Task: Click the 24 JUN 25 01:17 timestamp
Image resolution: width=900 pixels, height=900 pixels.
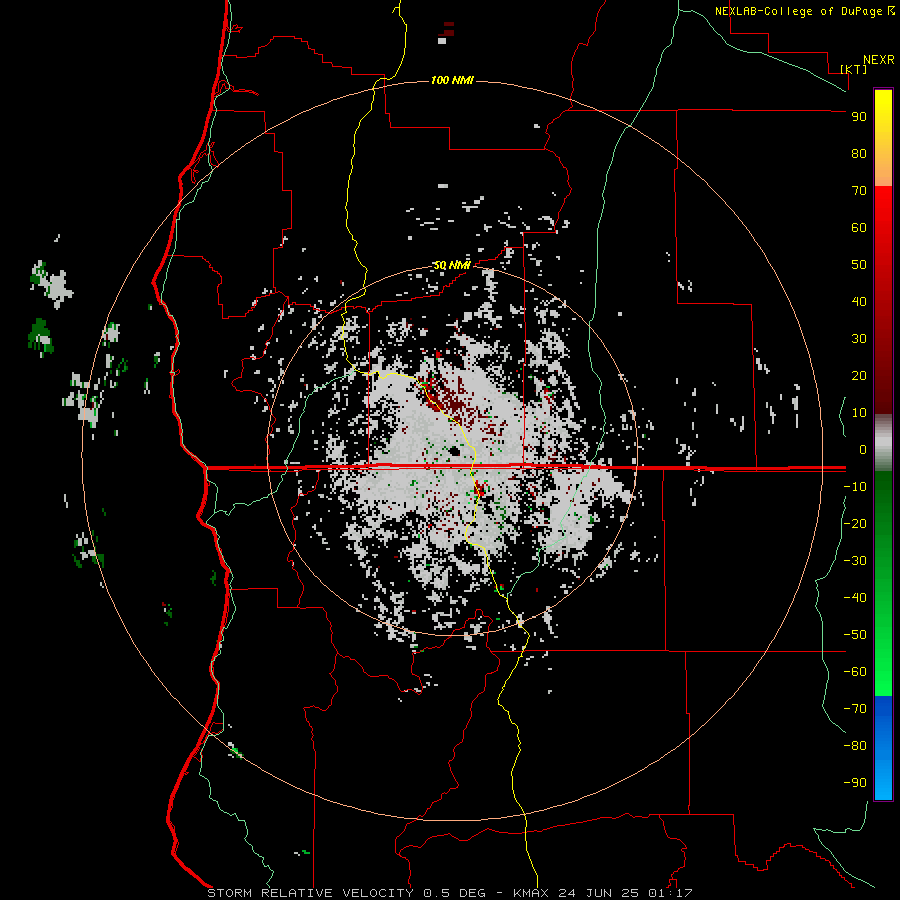Action: pos(626,893)
